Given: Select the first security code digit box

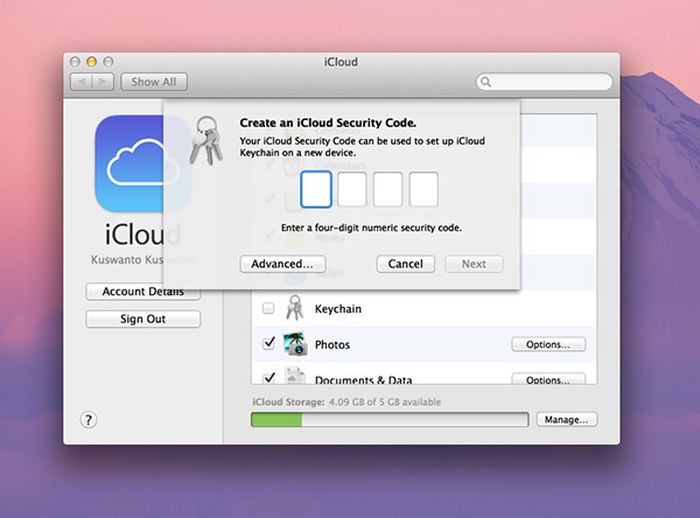Looking at the screenshot, I should click(x=316, y=189).
